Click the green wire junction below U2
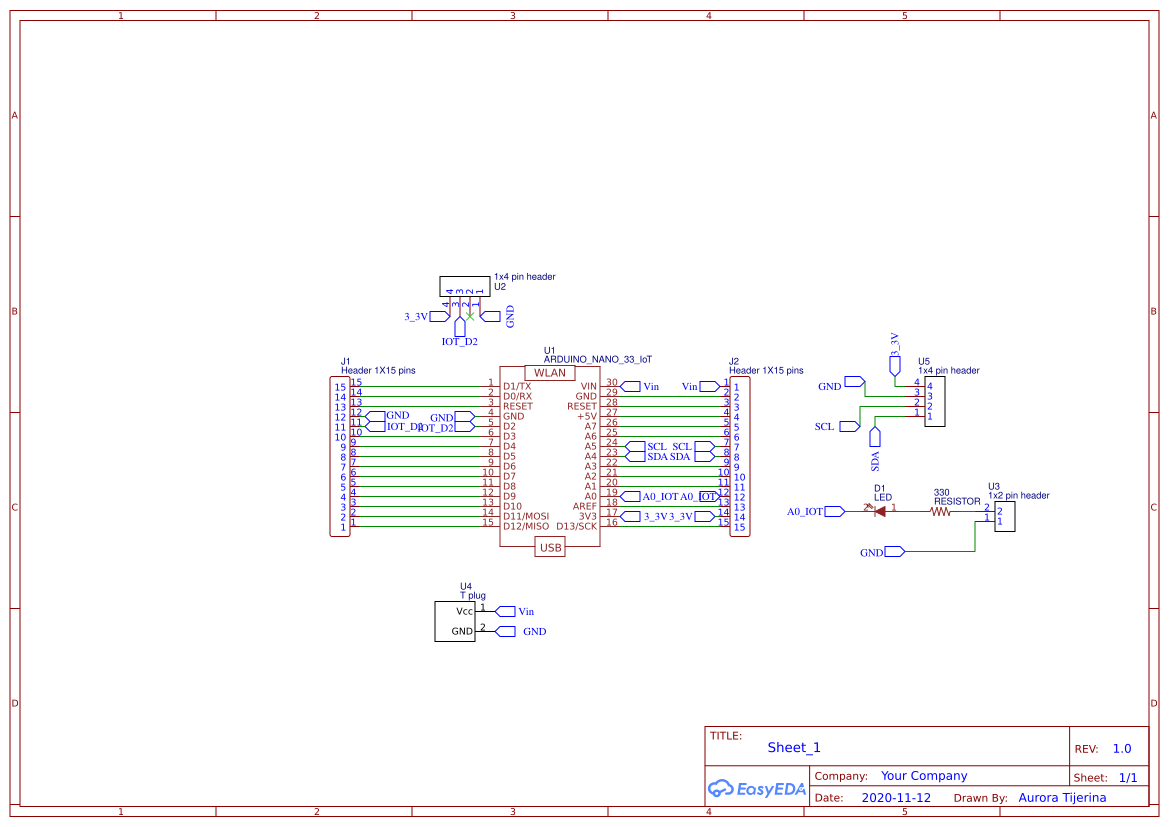This screenshot has width=1169, height=827. 469,314
